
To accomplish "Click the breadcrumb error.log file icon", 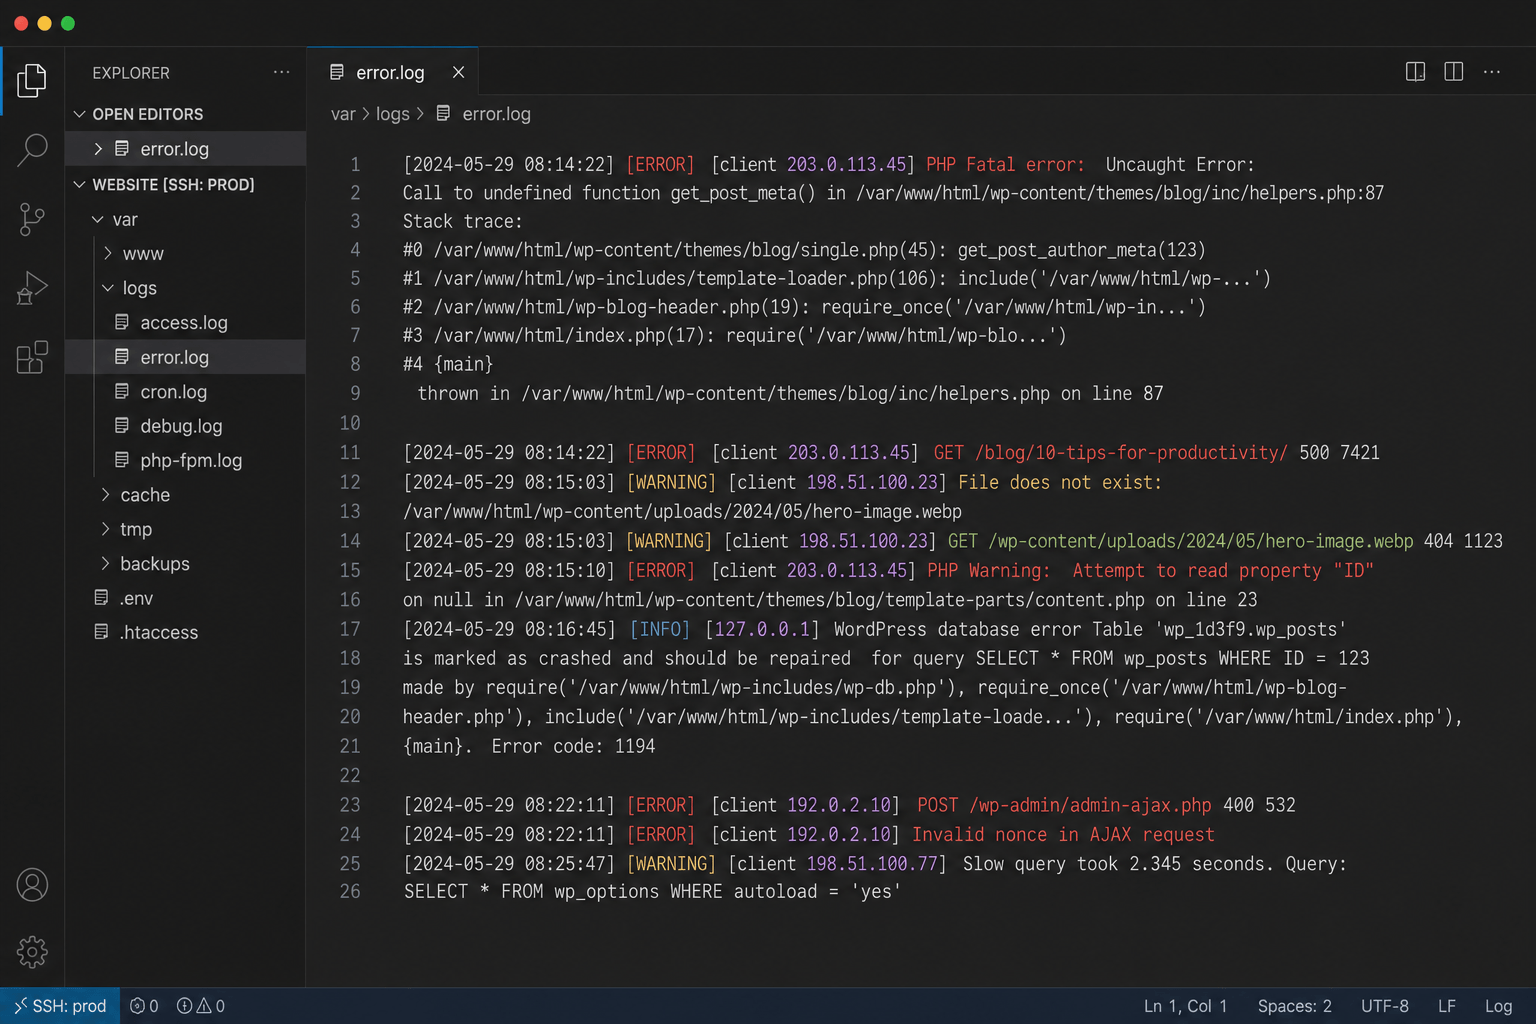I will pos(443,113).
